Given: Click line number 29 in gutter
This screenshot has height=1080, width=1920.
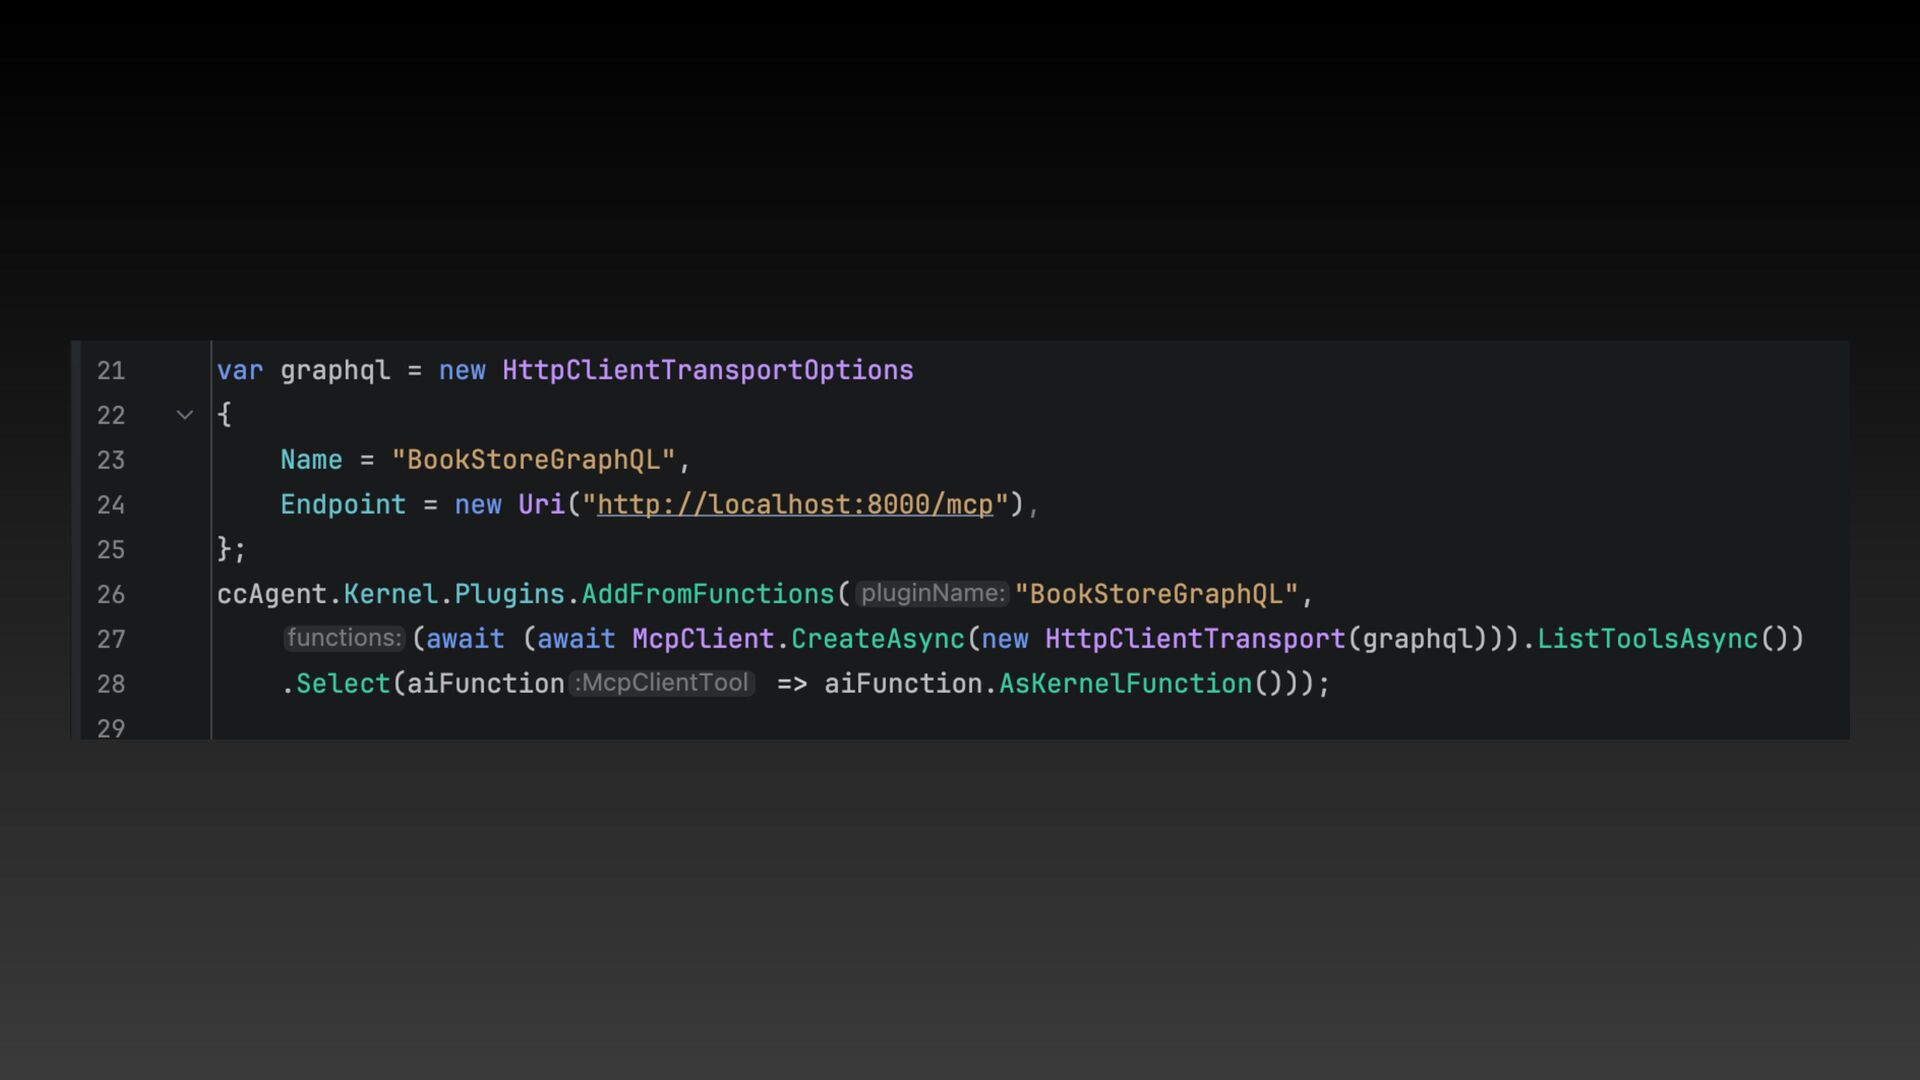Looking at the screenshot, I should point(111,728).
